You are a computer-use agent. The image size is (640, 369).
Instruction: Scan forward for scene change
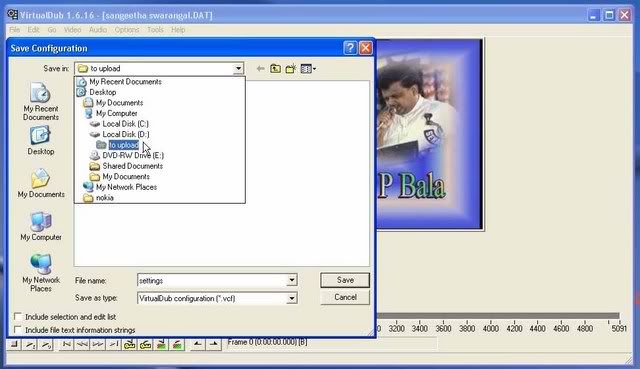177,345
